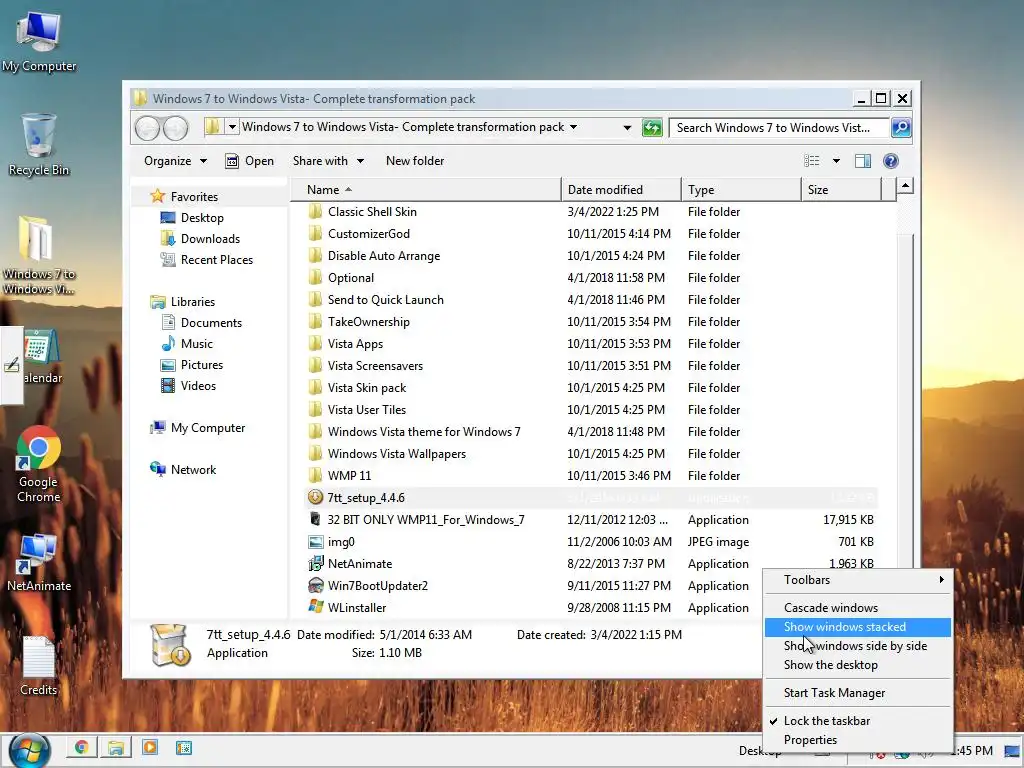Toggle the preview pane icon
This screenshot has width=1024, height=768.
[x=863, y=161]
